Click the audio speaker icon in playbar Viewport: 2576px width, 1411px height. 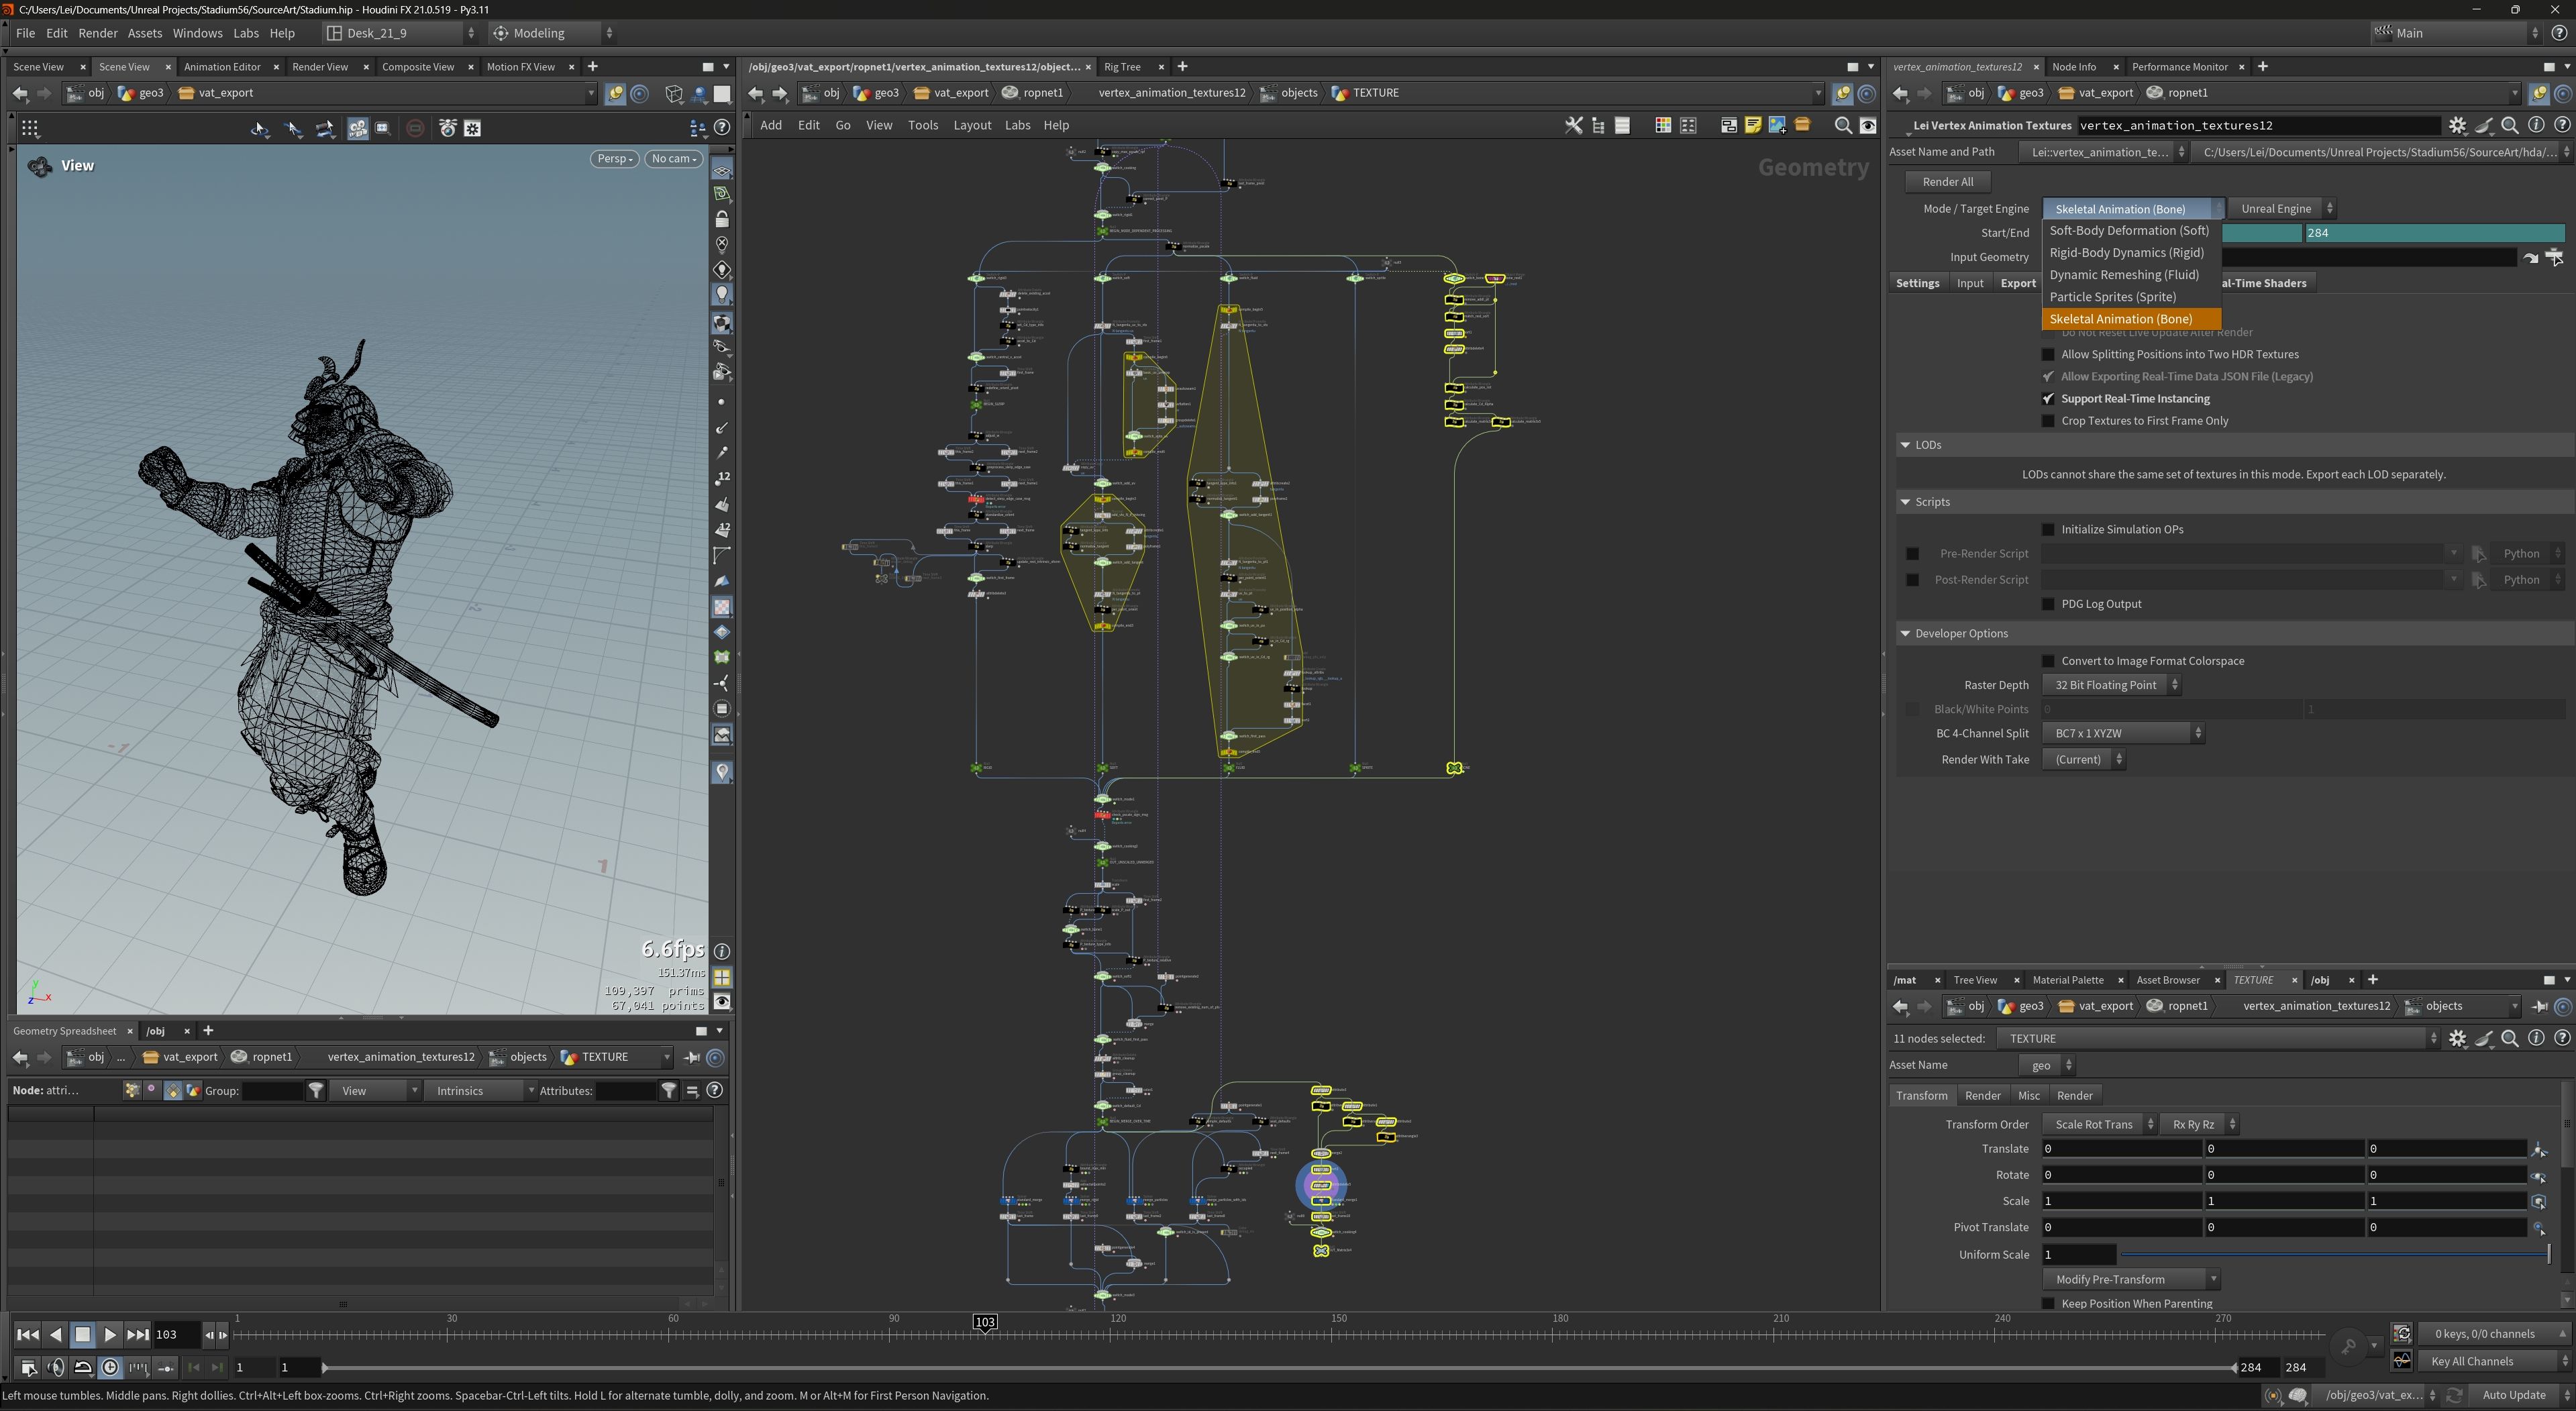56,1367
